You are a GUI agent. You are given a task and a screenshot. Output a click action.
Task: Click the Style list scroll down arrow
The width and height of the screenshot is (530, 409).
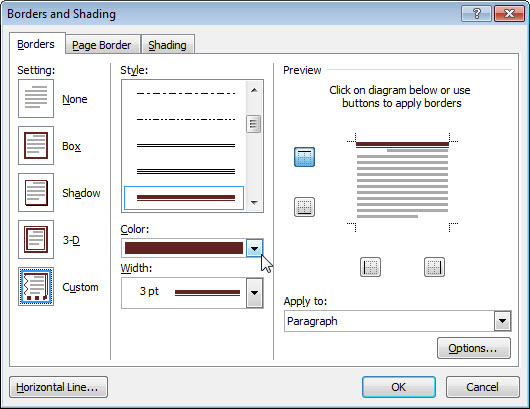click(254, 203)
